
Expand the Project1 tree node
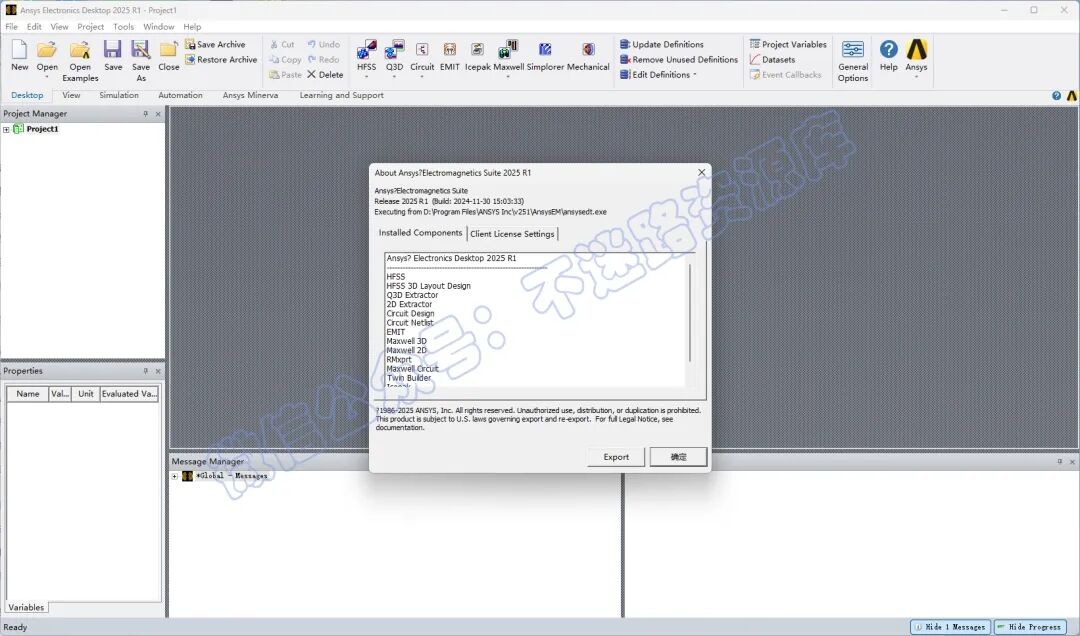pyautogui.click(x=6, y=130)
